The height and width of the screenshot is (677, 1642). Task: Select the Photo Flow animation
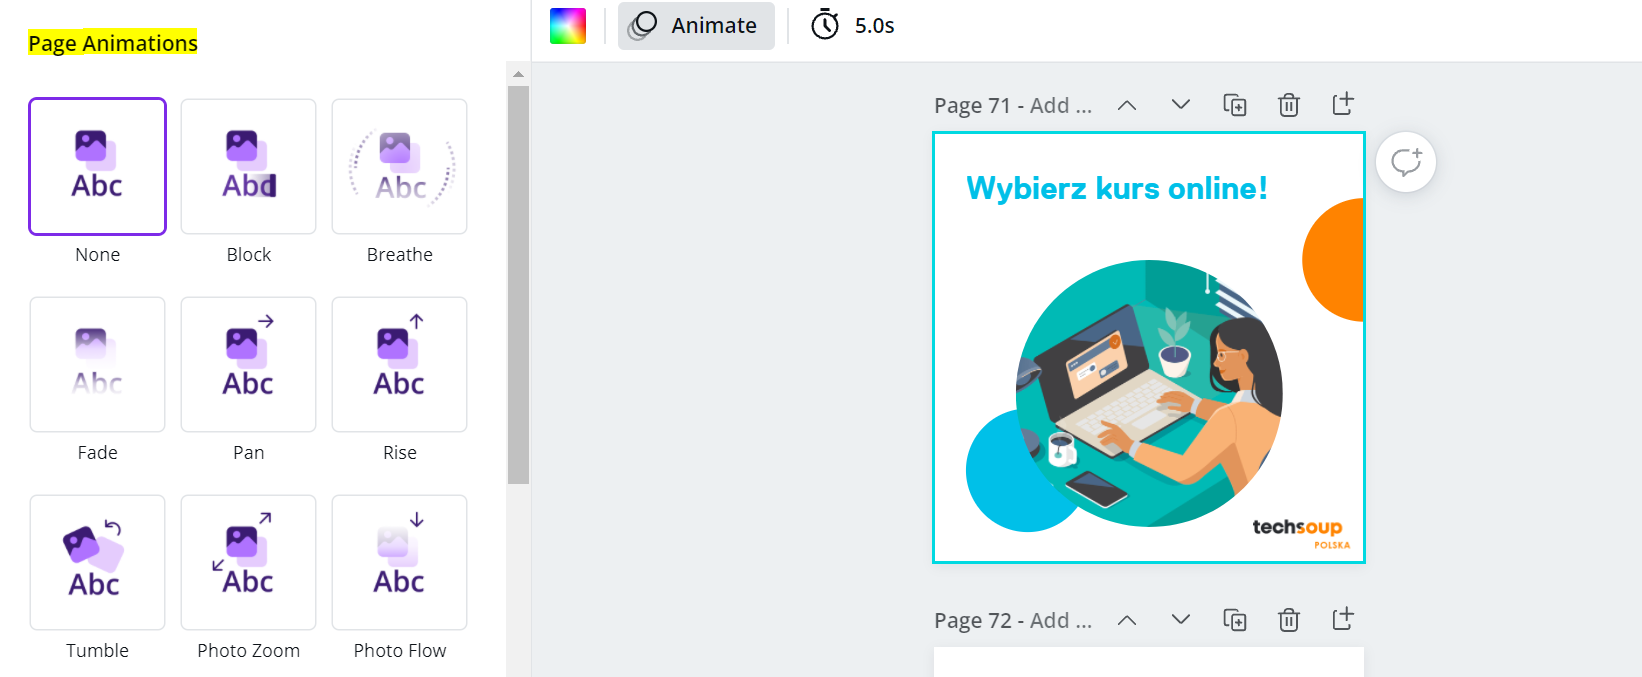click(x=399, y=562)
